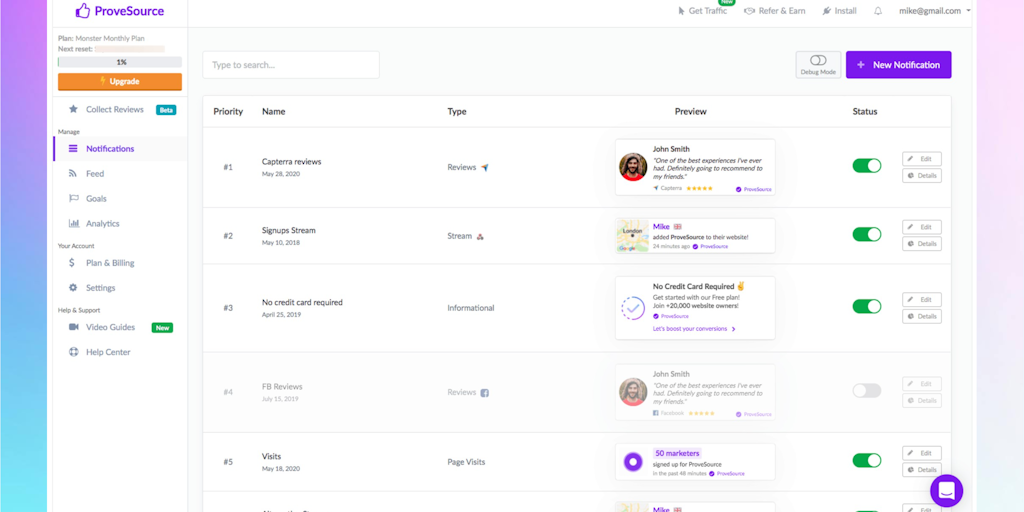1024x512 pixels.
Task: Click into the Type to search field
Action: point(291,65)
